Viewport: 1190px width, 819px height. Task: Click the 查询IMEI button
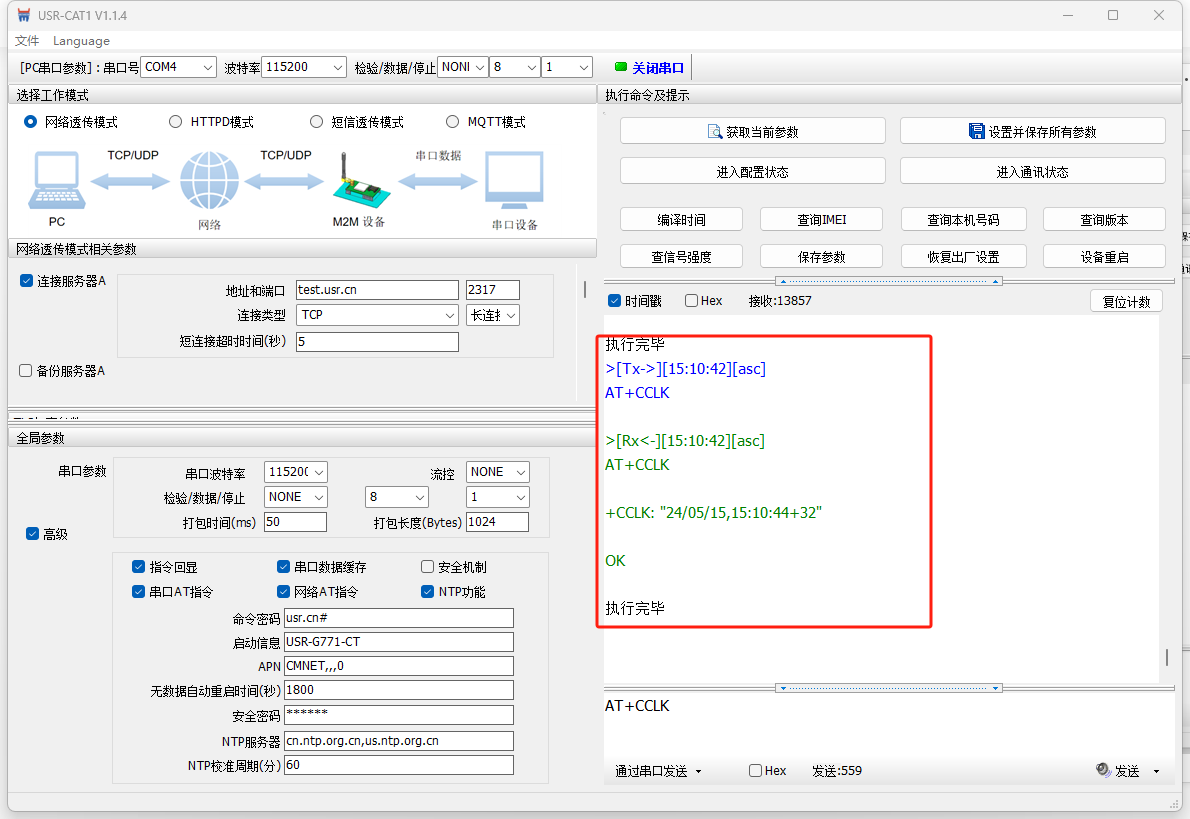(821, 220)
